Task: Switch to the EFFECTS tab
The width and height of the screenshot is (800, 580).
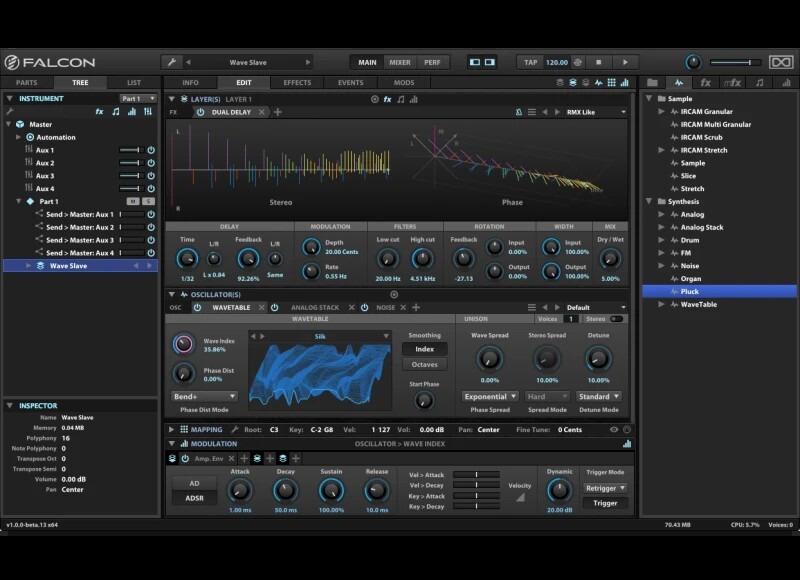Action: [x=297, y=82]
